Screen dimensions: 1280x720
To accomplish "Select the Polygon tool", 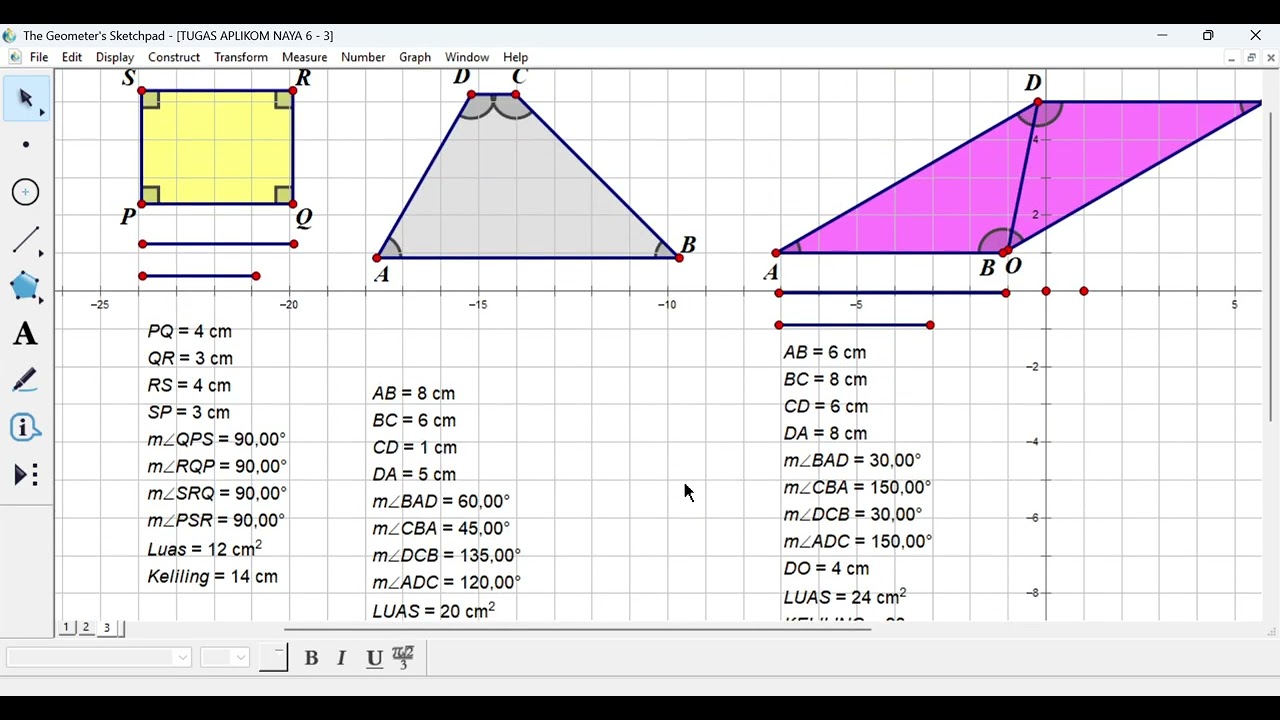I will [26, 287].
